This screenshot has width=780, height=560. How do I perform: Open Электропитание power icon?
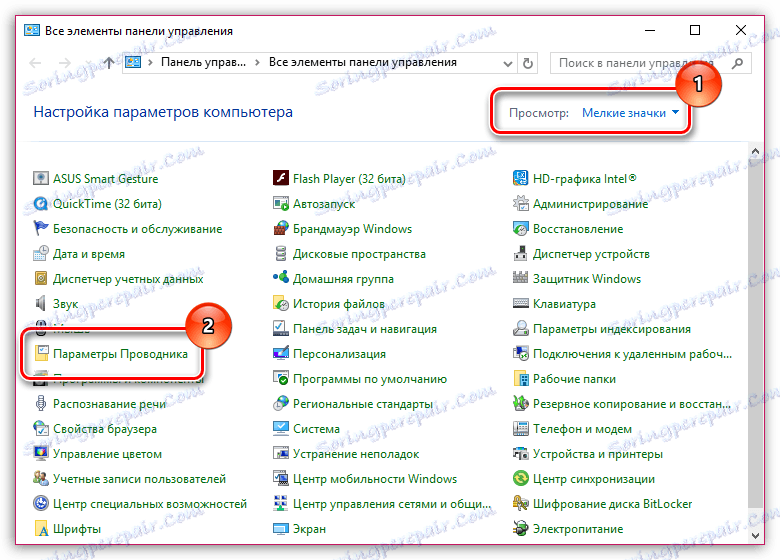(520, 529)
